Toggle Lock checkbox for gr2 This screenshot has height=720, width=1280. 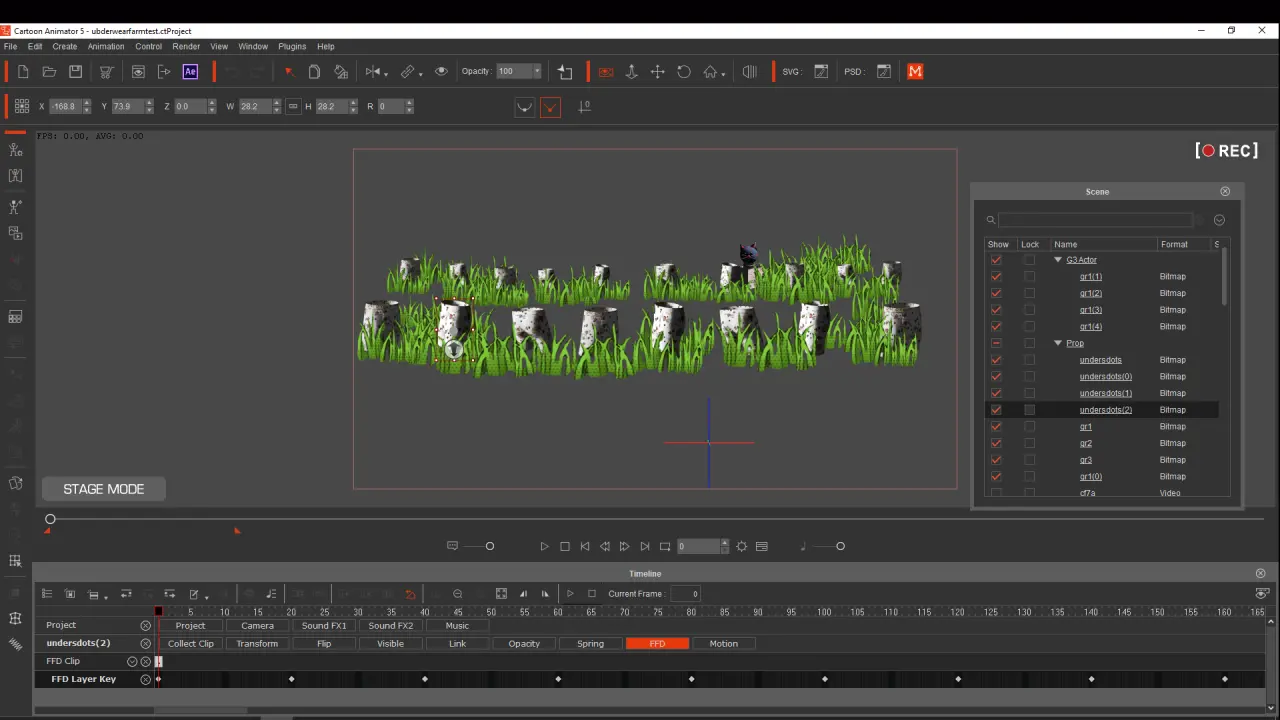(x=1030, y=443)
